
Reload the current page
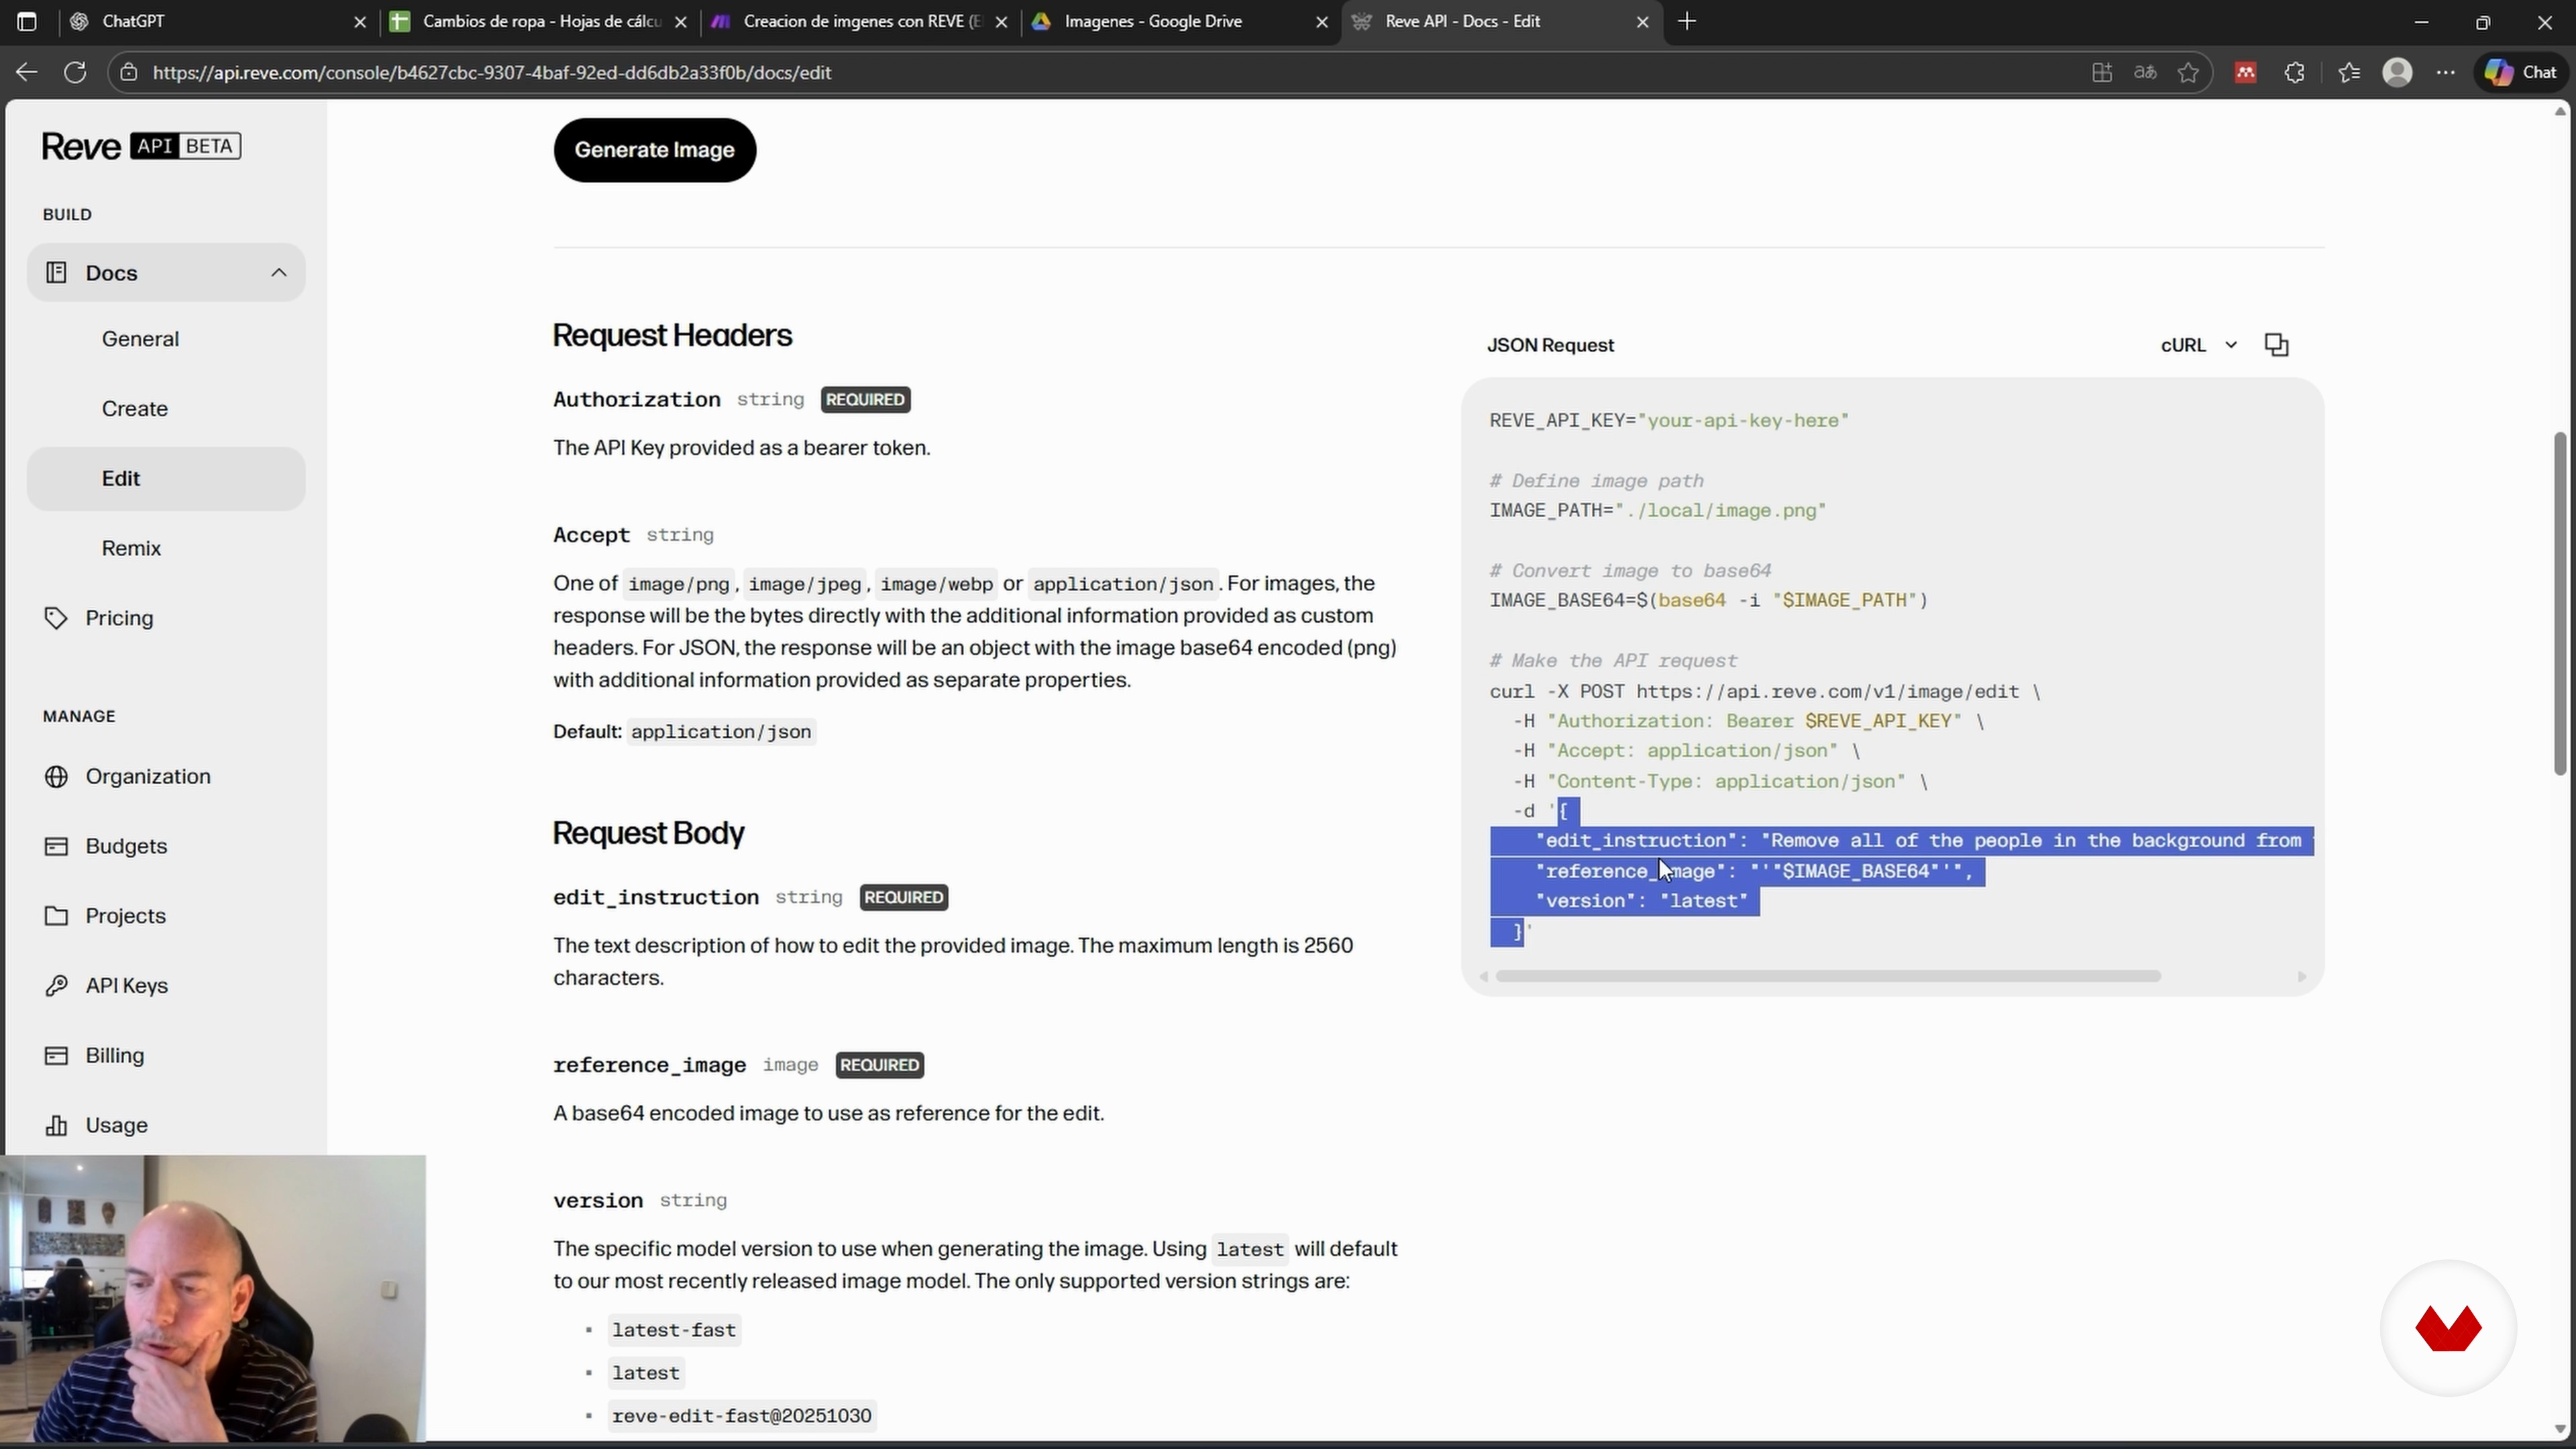[x=75, y=72]
